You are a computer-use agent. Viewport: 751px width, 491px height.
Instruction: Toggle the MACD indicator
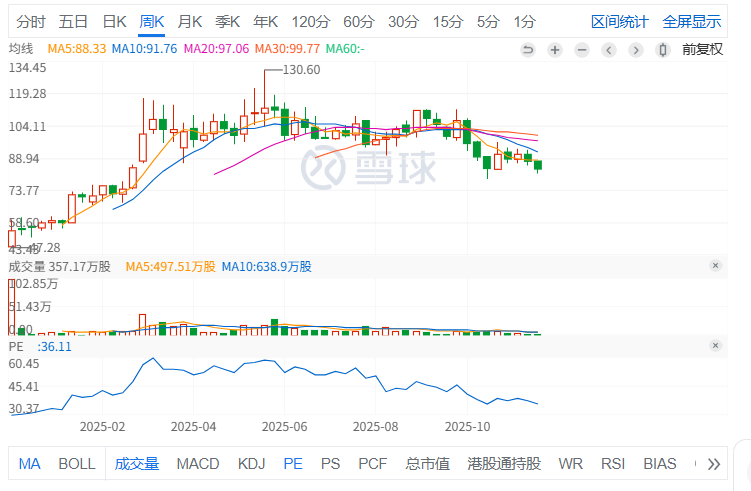[198, 464]
